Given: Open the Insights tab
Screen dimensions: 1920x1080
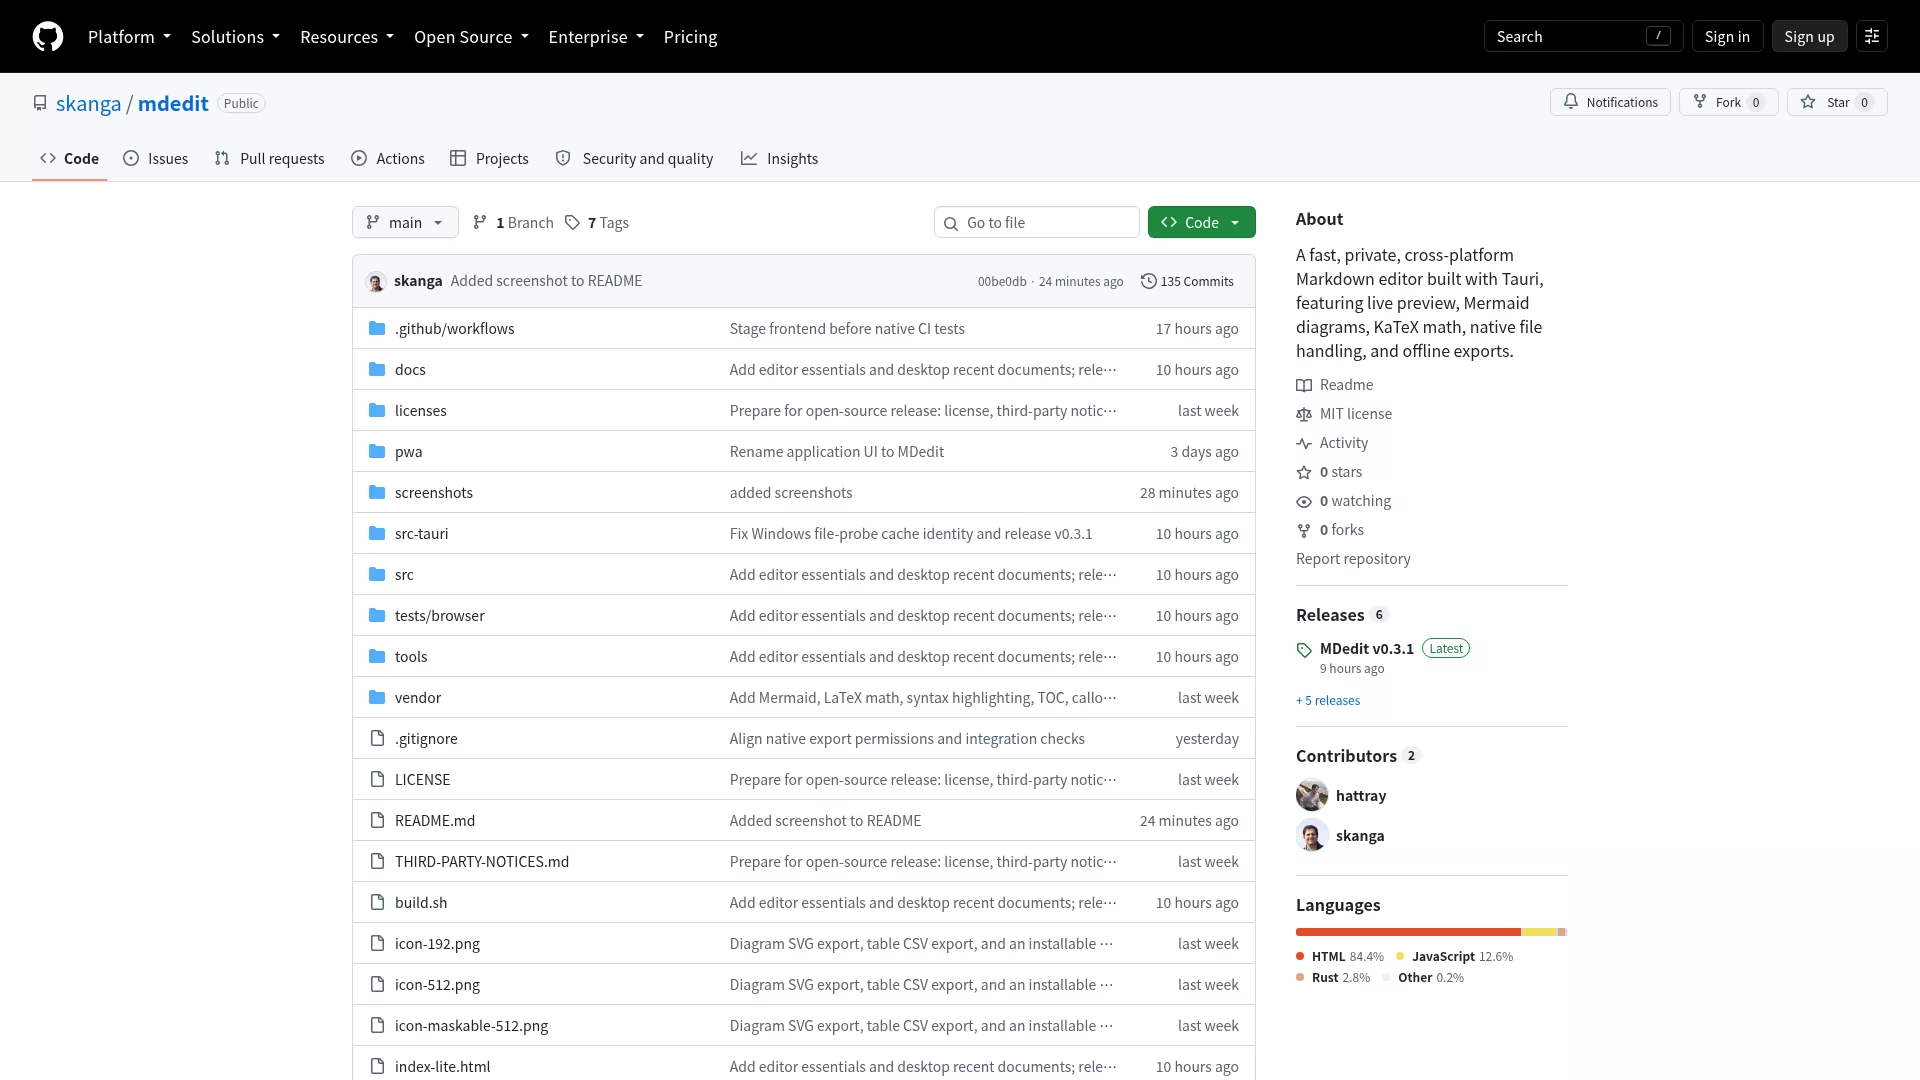Looking at the screenshot, I should tap(779, 159).
